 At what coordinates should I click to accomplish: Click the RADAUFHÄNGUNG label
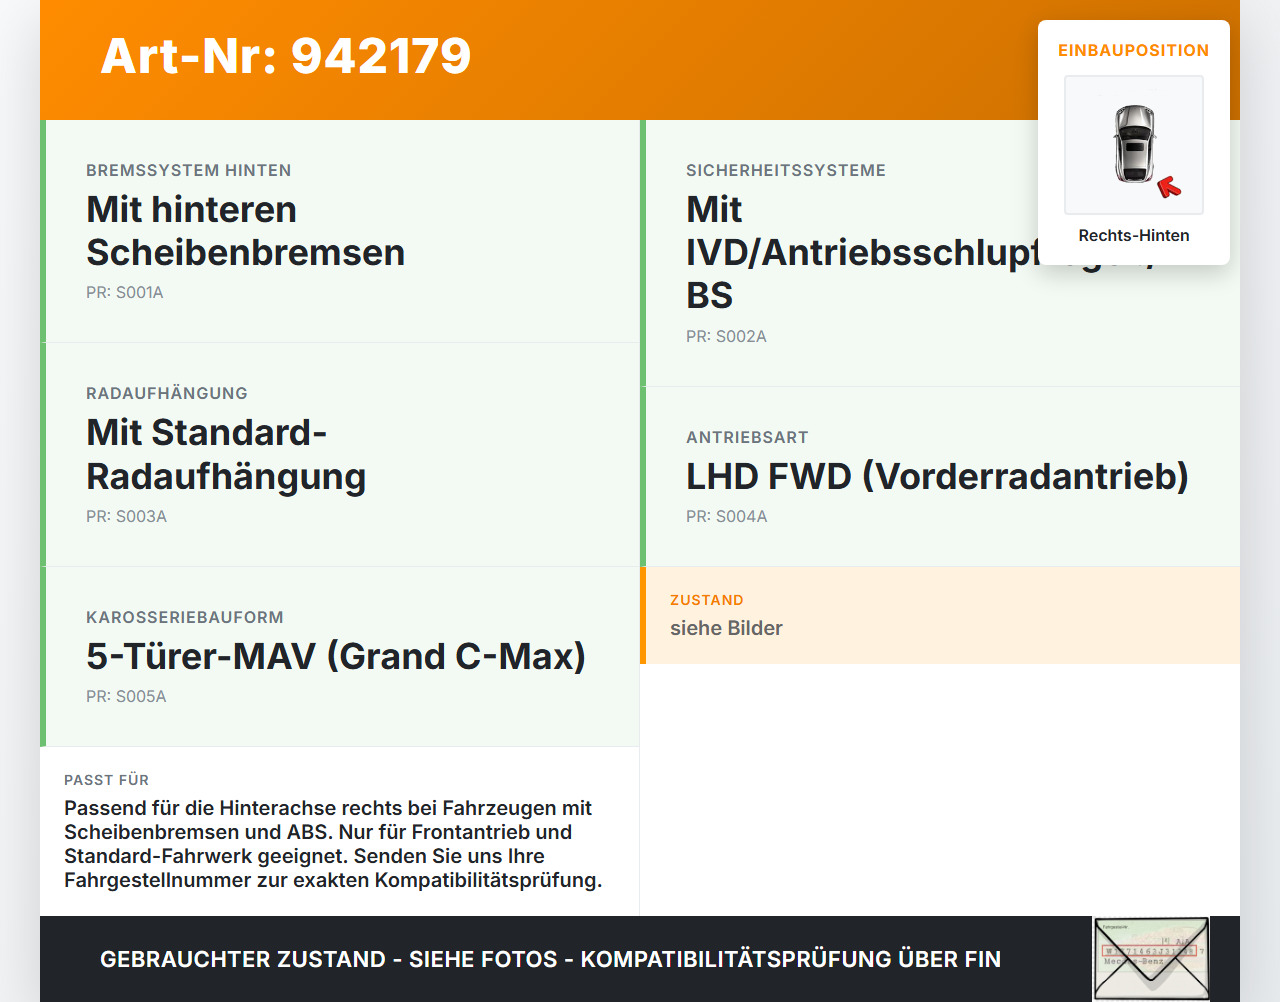tap(167, 394)
